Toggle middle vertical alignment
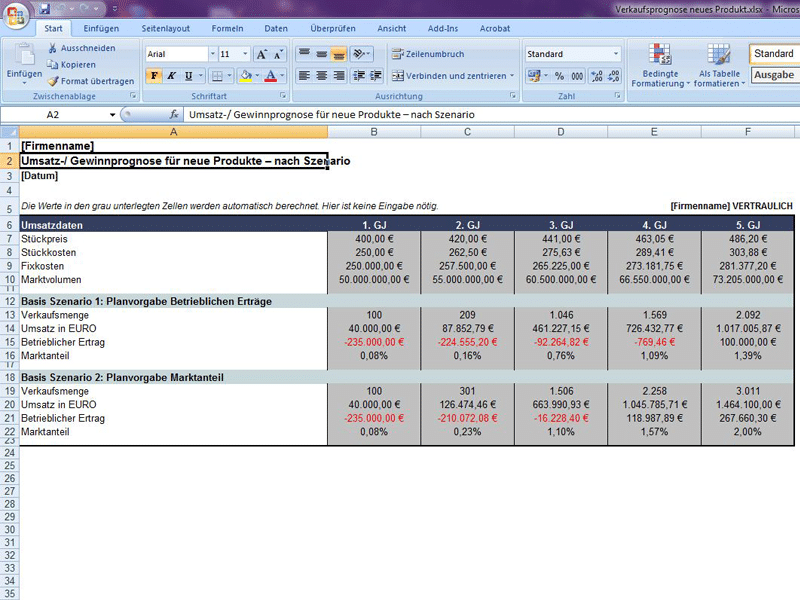Viewport: 800px width, 600px height. (321, 54)
